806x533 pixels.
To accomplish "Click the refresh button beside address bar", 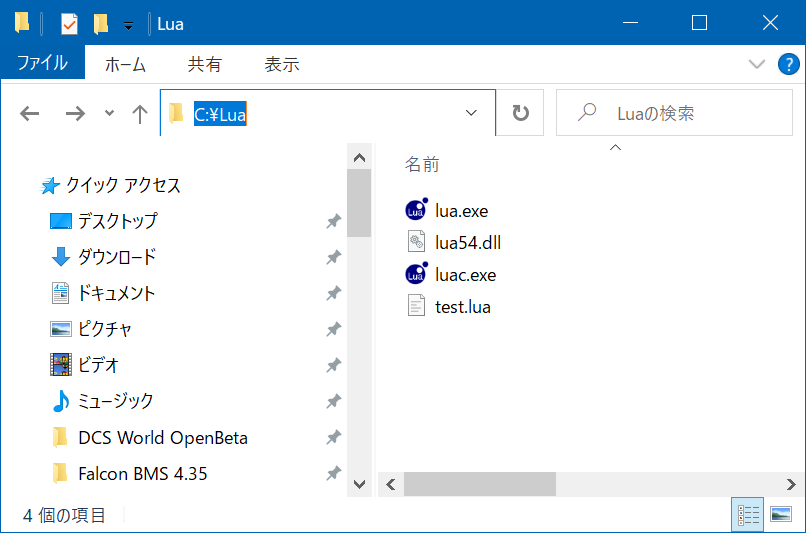I will (520, 113).
